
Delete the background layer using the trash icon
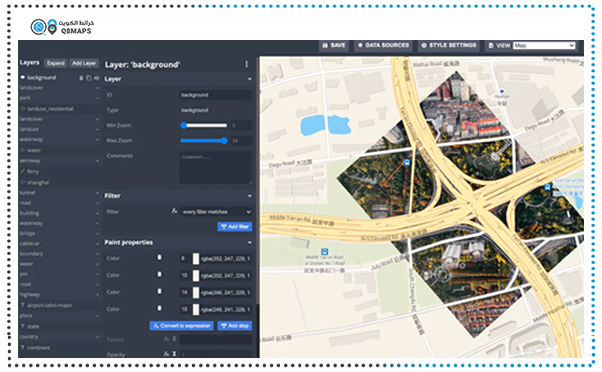(x=81, y=78)
